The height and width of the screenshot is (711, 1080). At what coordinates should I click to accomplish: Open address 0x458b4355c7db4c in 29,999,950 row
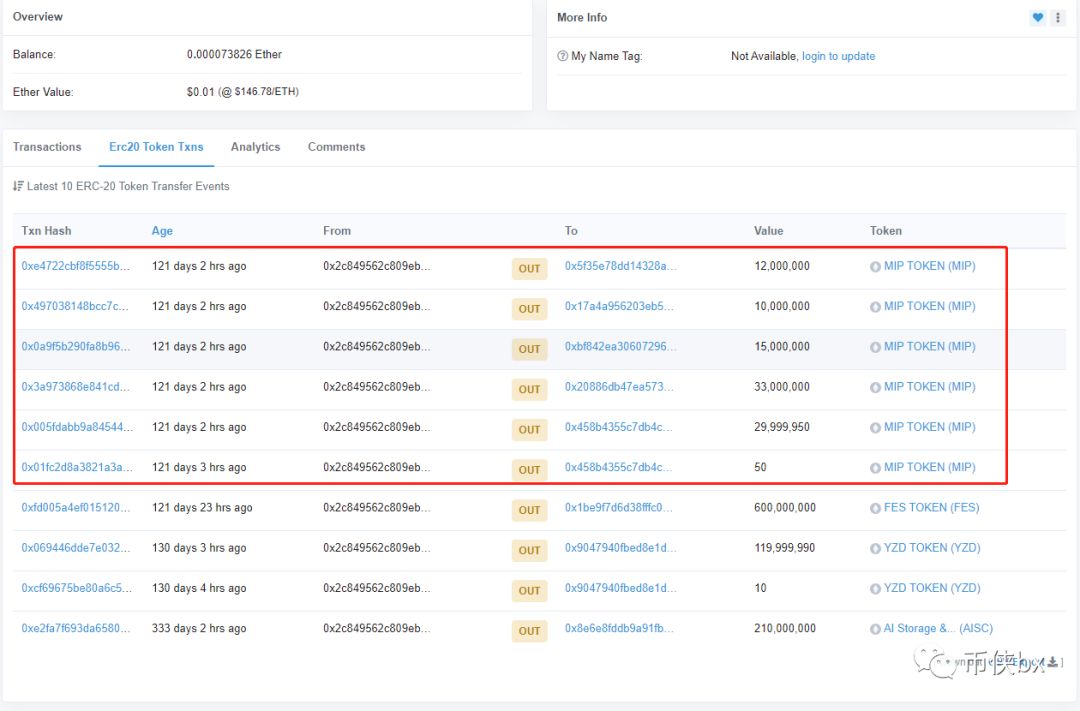click(x=619, y=427)
